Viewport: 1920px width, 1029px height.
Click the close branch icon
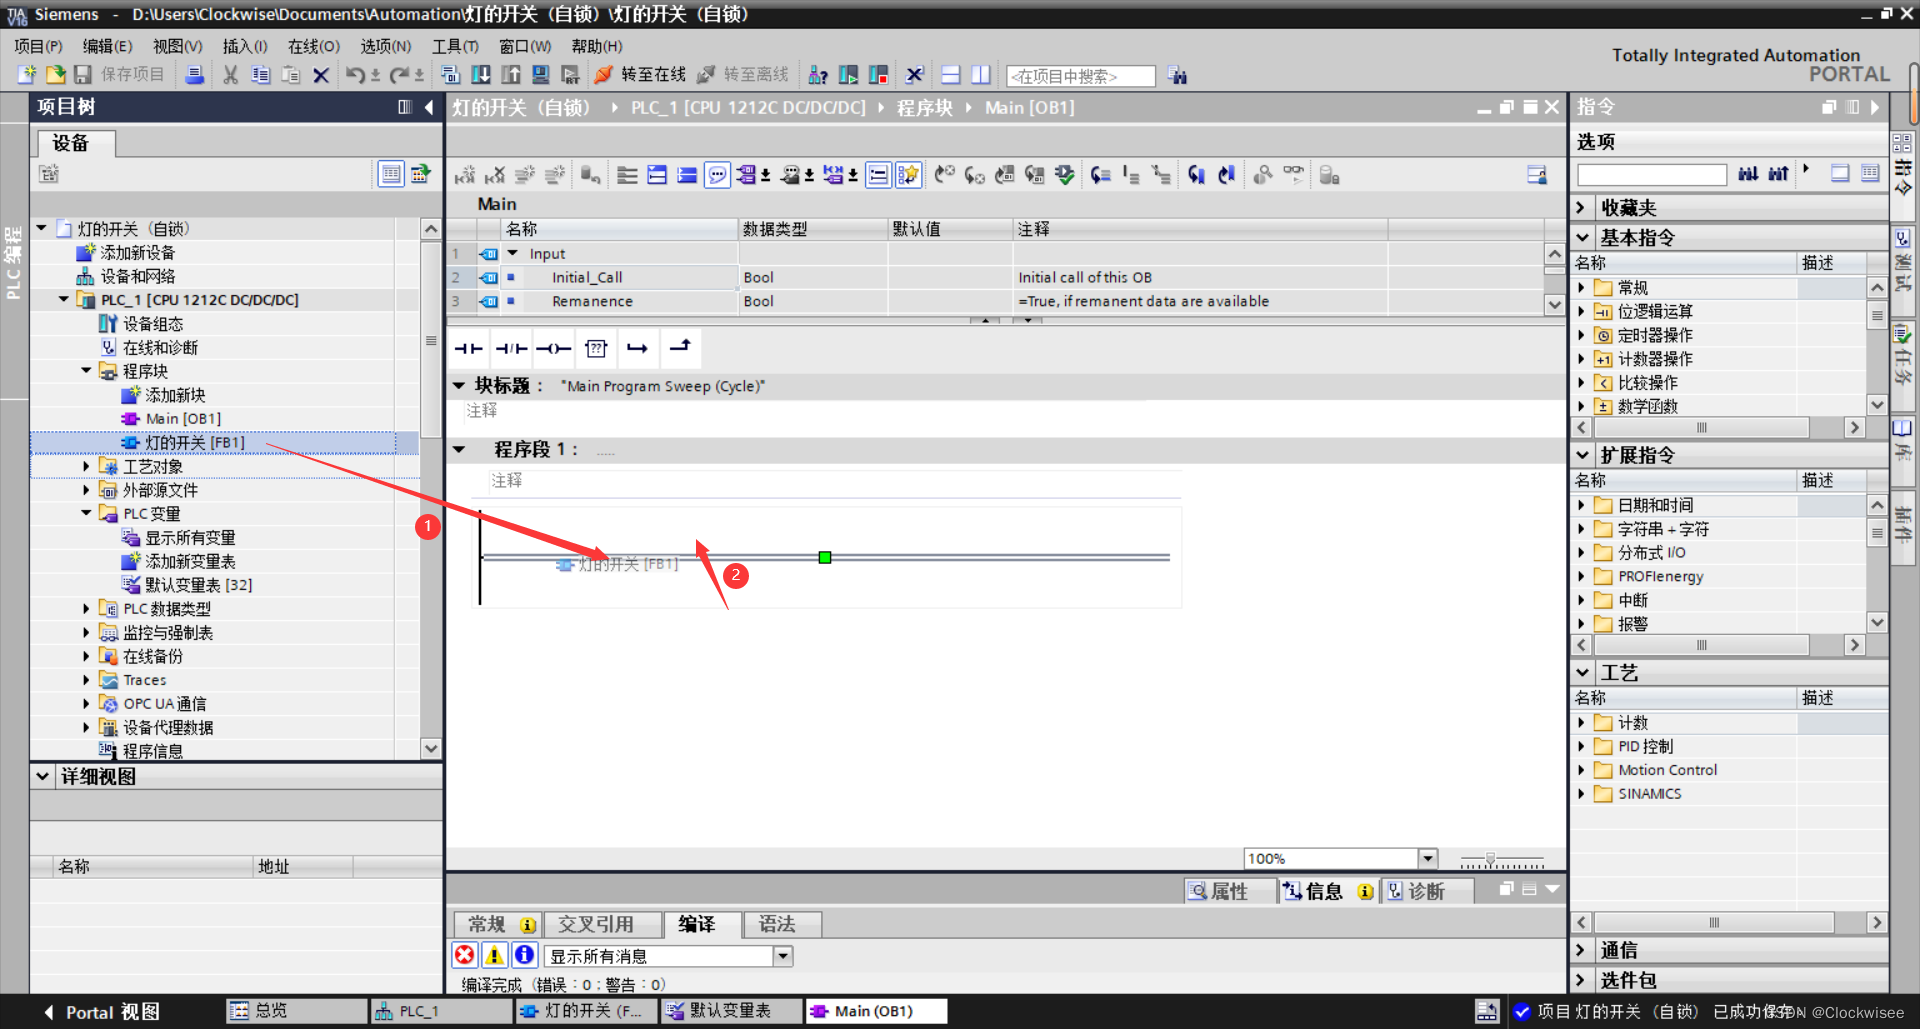[x=680, y=348]
